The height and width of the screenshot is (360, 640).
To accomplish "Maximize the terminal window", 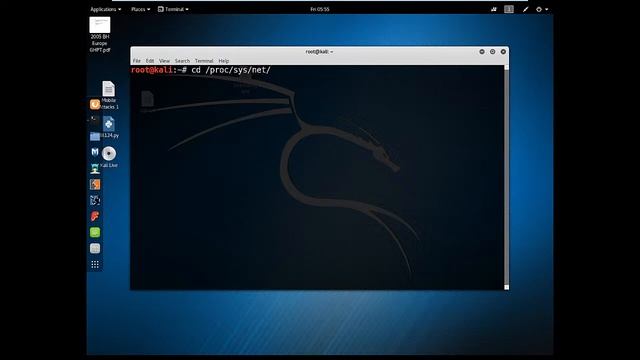I will coord(492,52).
